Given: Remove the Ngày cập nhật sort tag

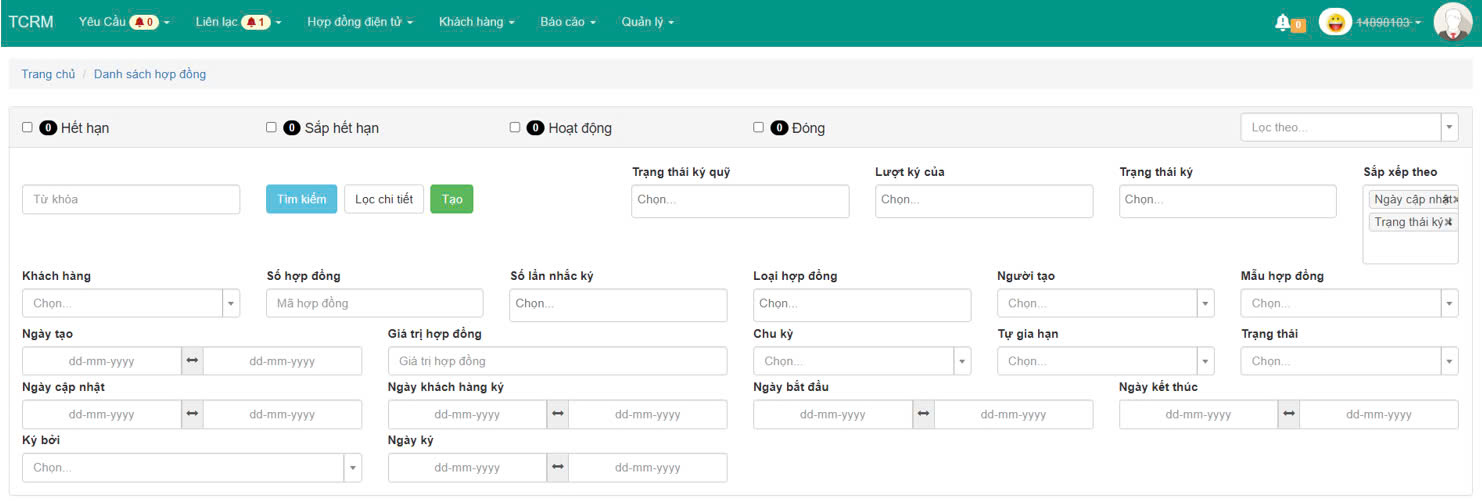Looking at the screenshot, I should point(1454,199).
